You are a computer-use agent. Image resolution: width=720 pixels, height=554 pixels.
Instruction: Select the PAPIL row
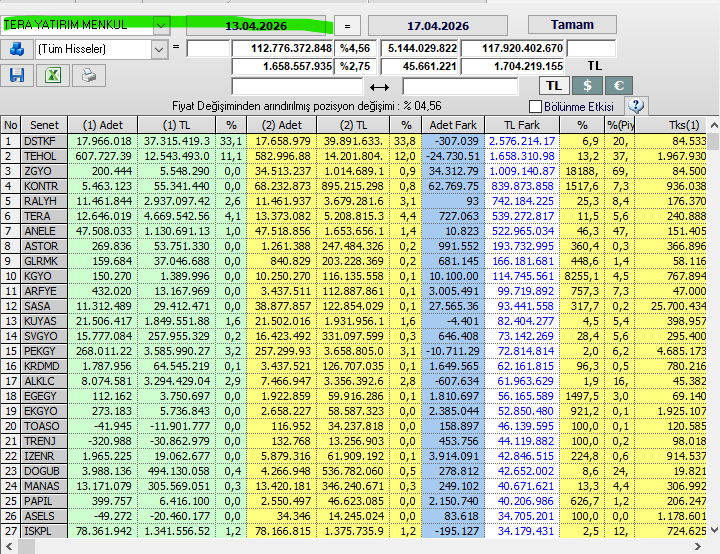[x=353, y=501]
